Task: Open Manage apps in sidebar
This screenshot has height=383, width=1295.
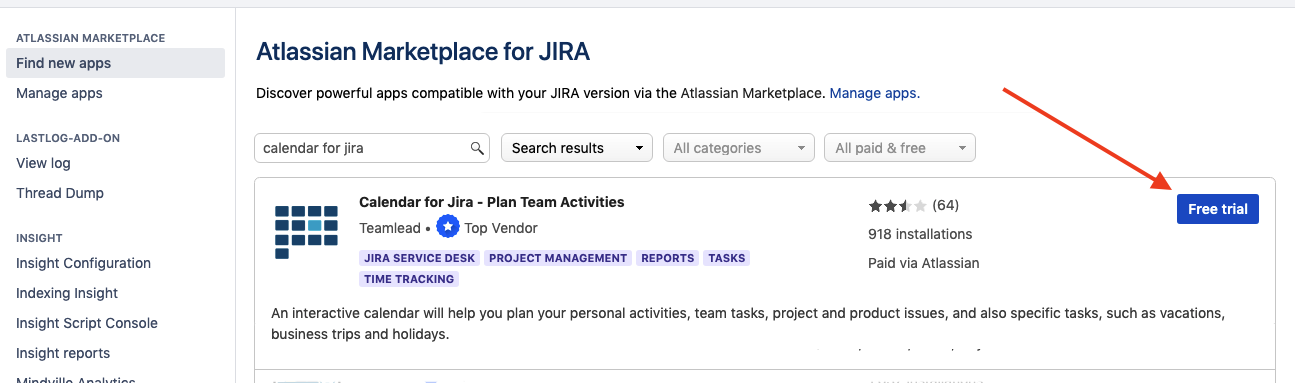Action: pyautogui.click(x=59, y=93)
